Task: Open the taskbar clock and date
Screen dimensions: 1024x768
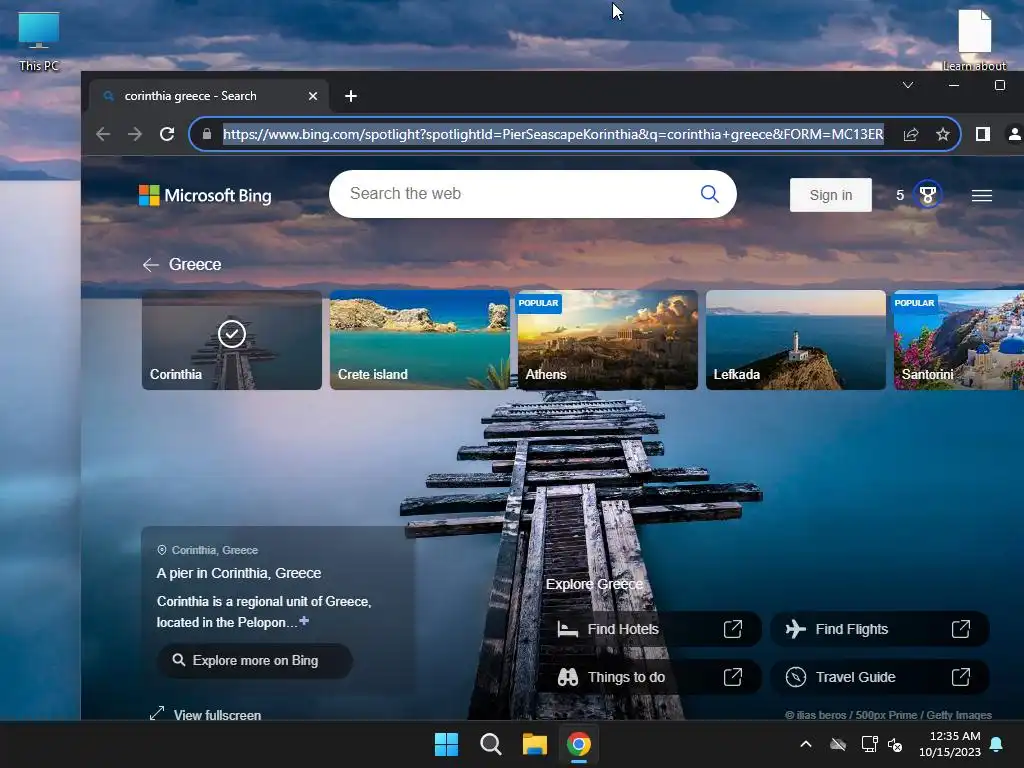Action: click(x=950, y=744)
